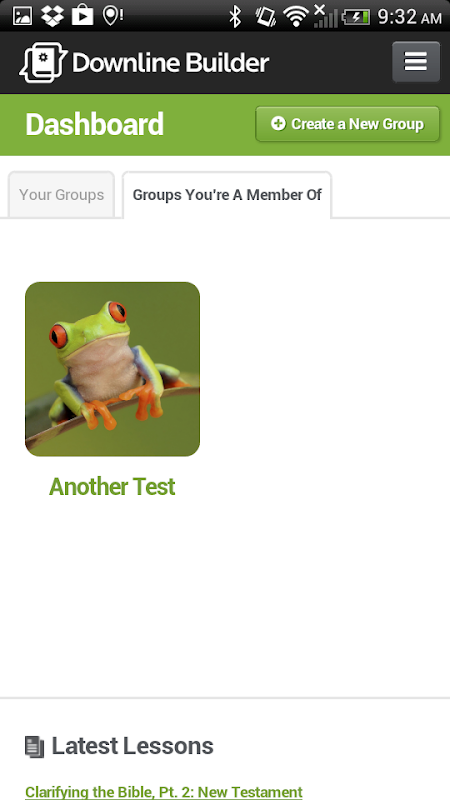Tap the Latest Lessons document icon
Viewport: 450px width, 800px height.
35,747
